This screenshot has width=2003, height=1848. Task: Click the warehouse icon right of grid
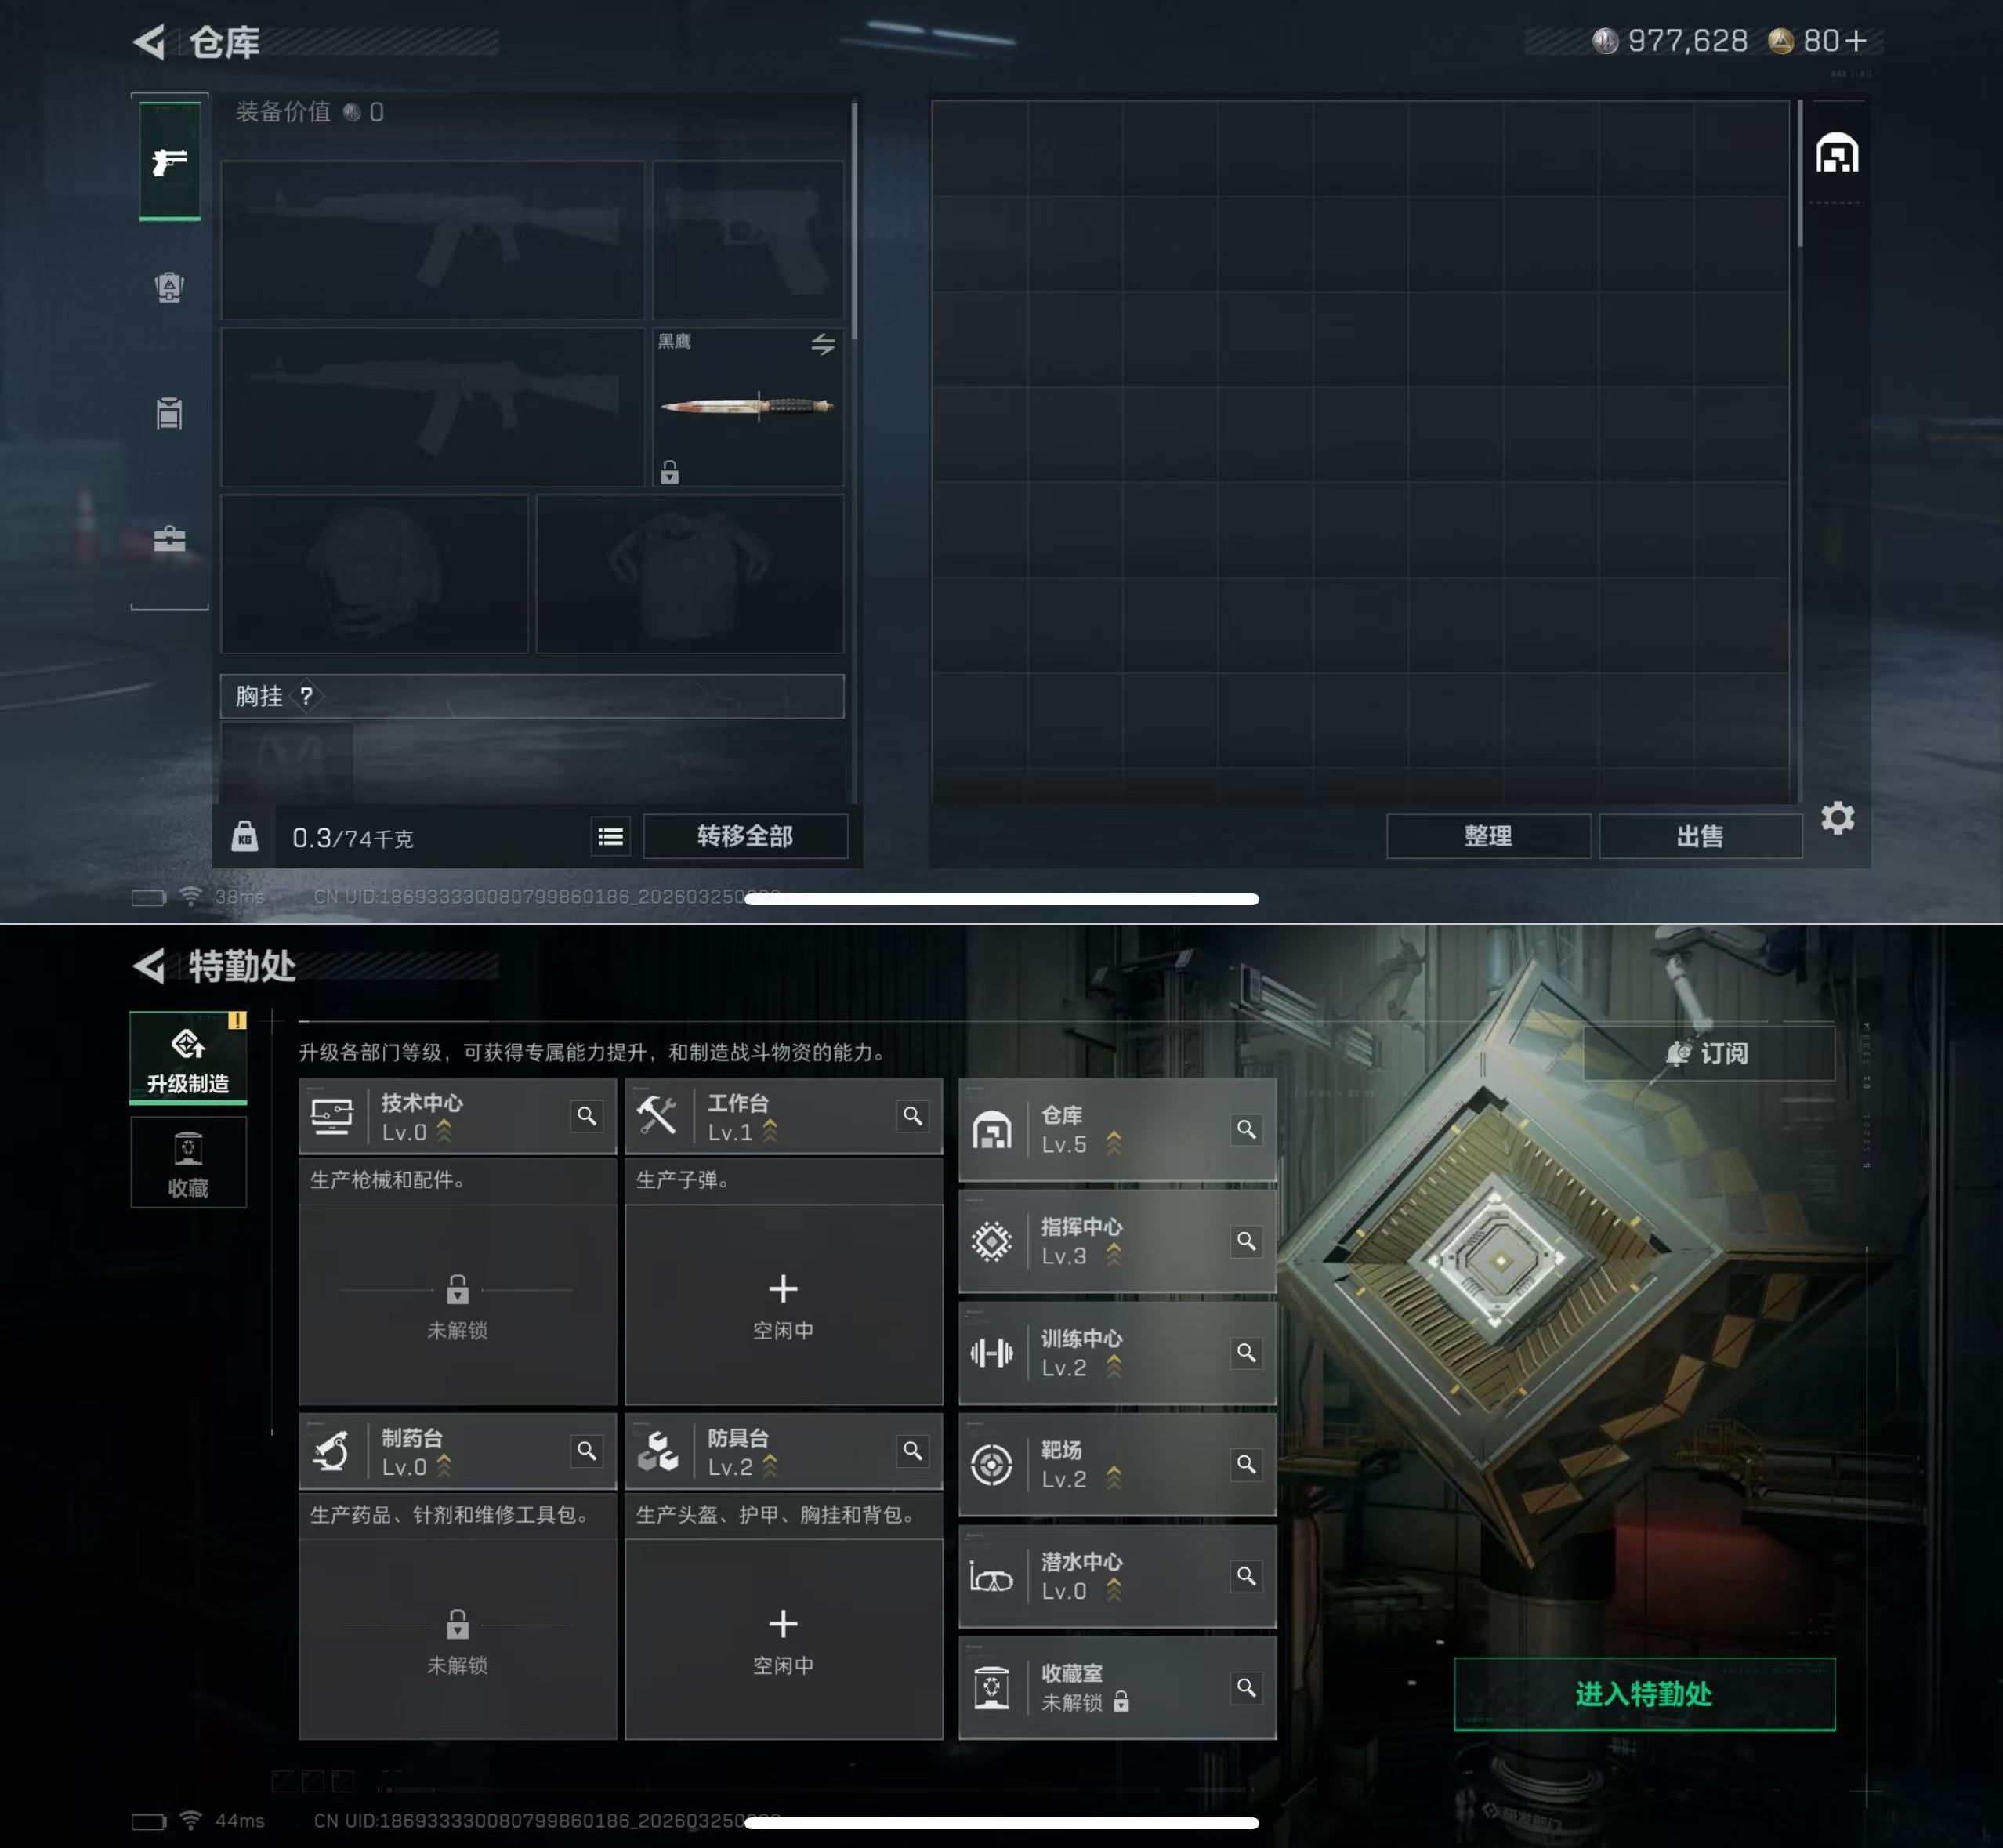tap(1837, 153)
